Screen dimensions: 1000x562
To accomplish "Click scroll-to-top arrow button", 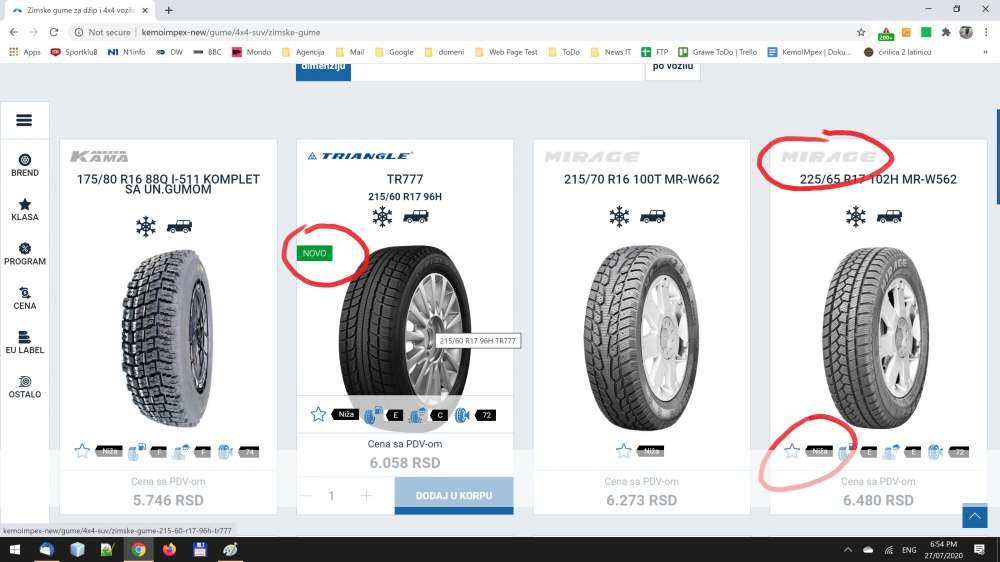I will (x=974, y=516).
